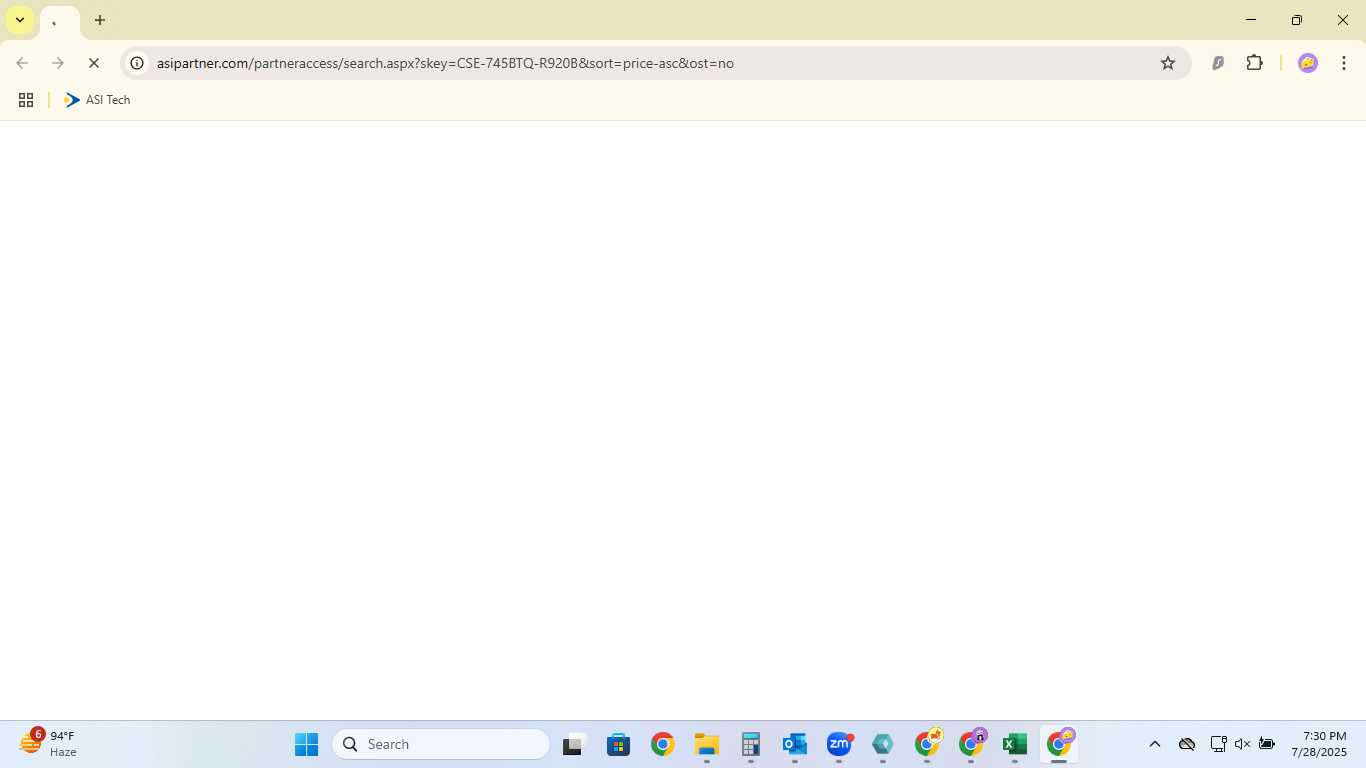Restore down the Chrome window
The image size is (1366, 768).
click(x=1297, y=20)
